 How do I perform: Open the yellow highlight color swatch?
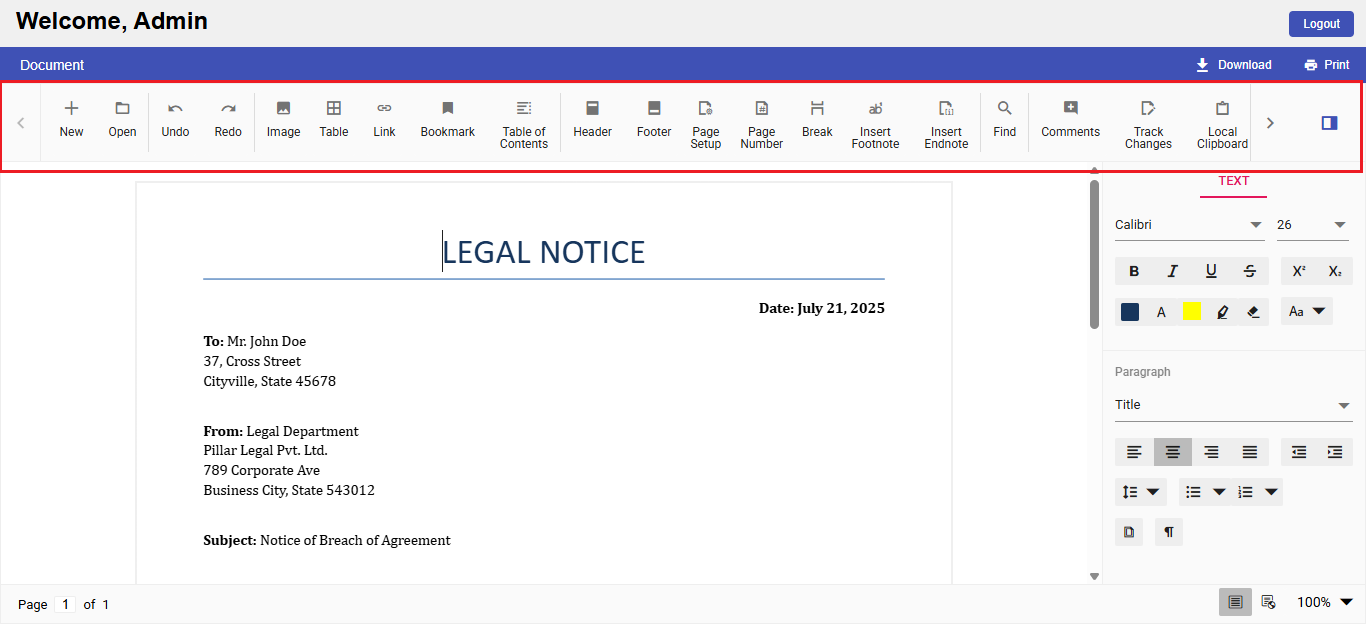point(1192,311)
